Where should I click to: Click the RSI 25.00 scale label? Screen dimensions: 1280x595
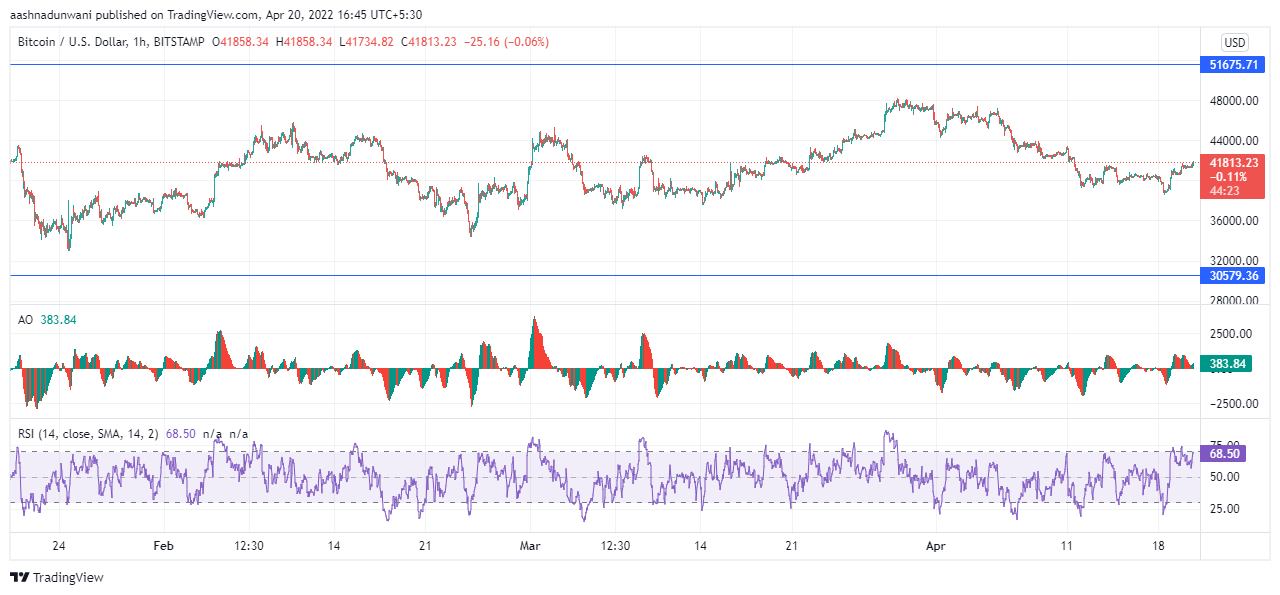(1225, 509)
